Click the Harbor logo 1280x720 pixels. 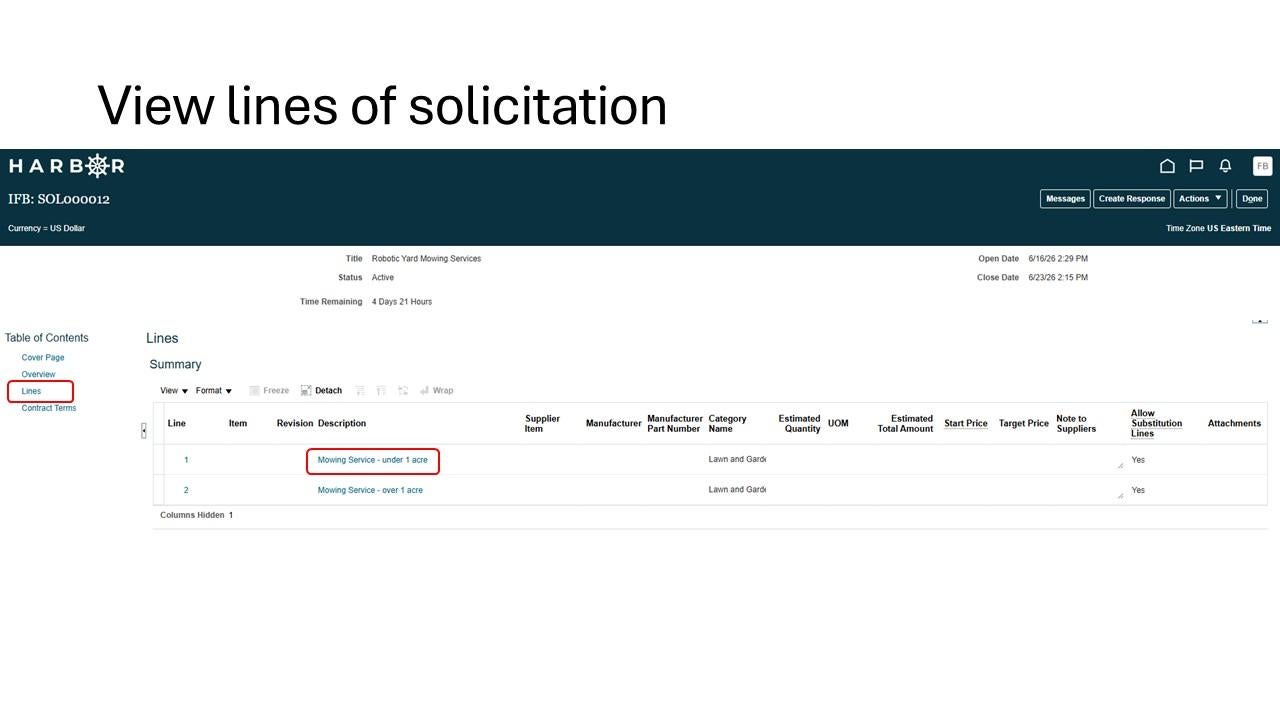point(66,166)
